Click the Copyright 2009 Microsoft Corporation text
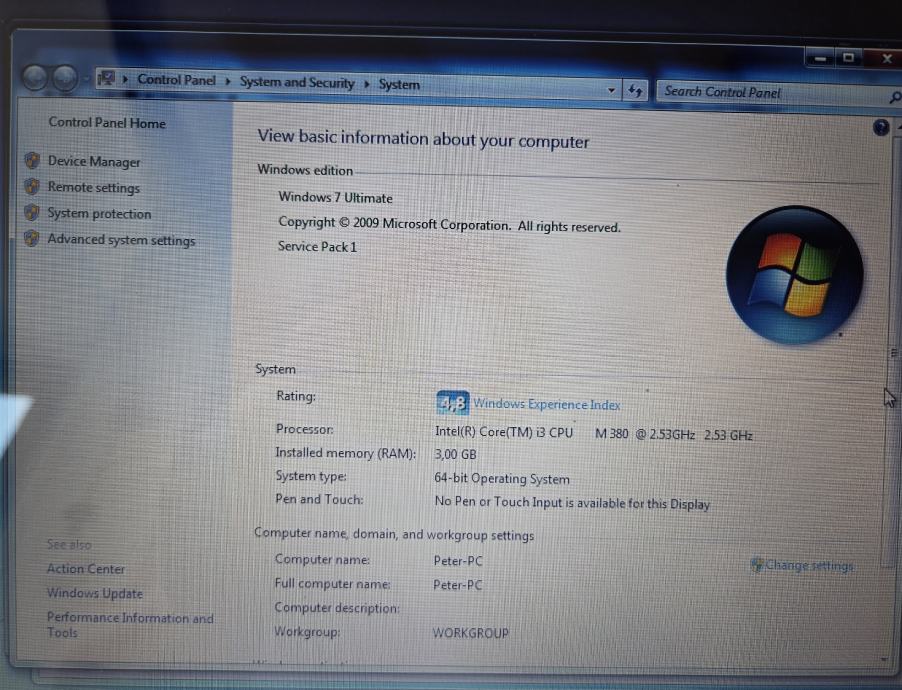The width and height of the screenshot is (902, 690). pos(449,224)
